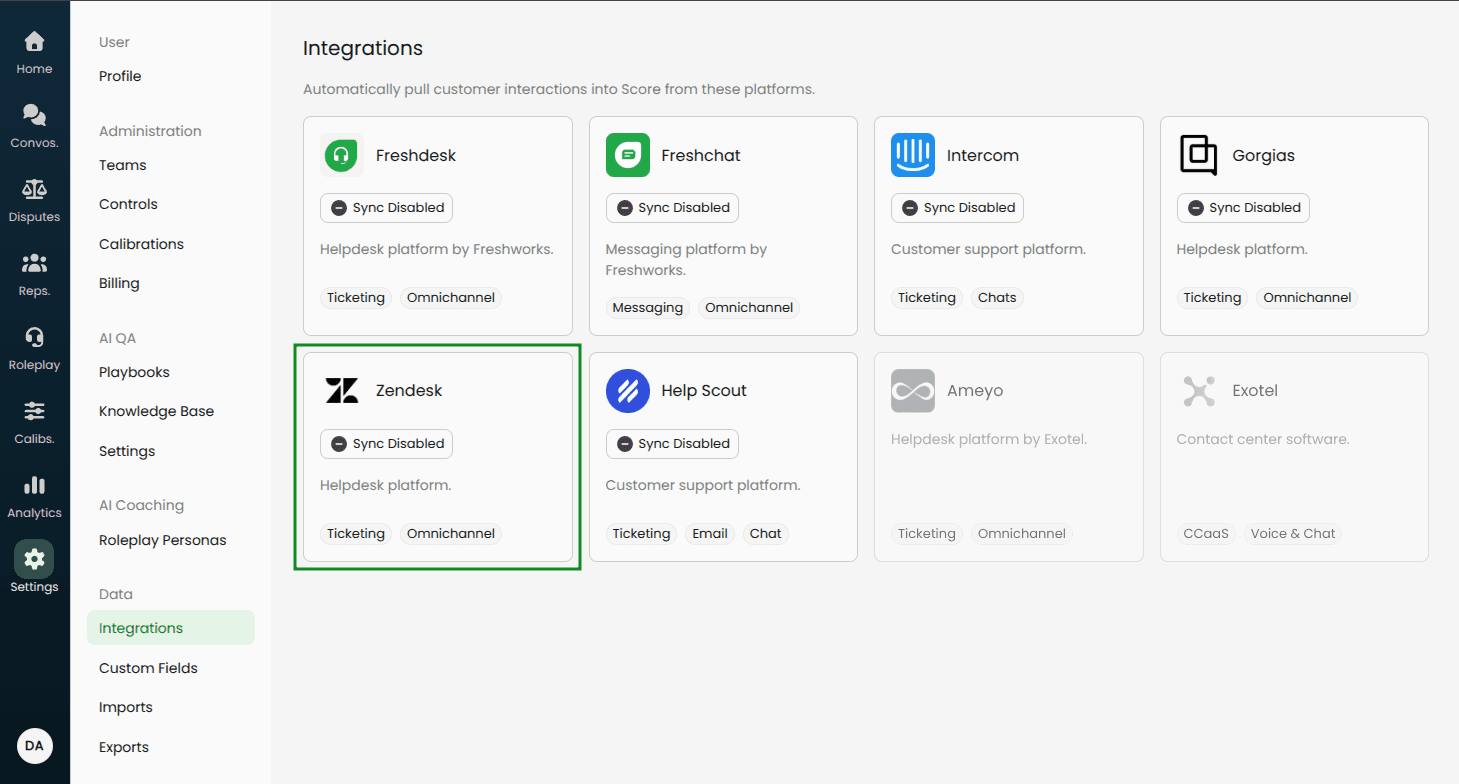The width and height of the screenshot is (1459, 784).
Task: Open Imports menu item
Action: [x=126, y=707]
